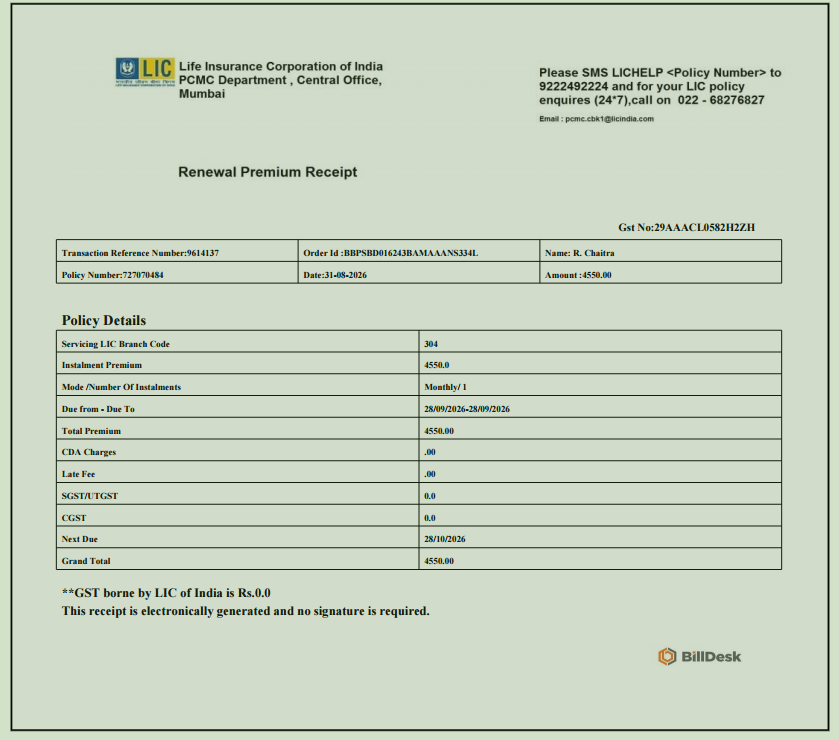Click the LIC logo
Screen dimensions: 839x740
145,72
